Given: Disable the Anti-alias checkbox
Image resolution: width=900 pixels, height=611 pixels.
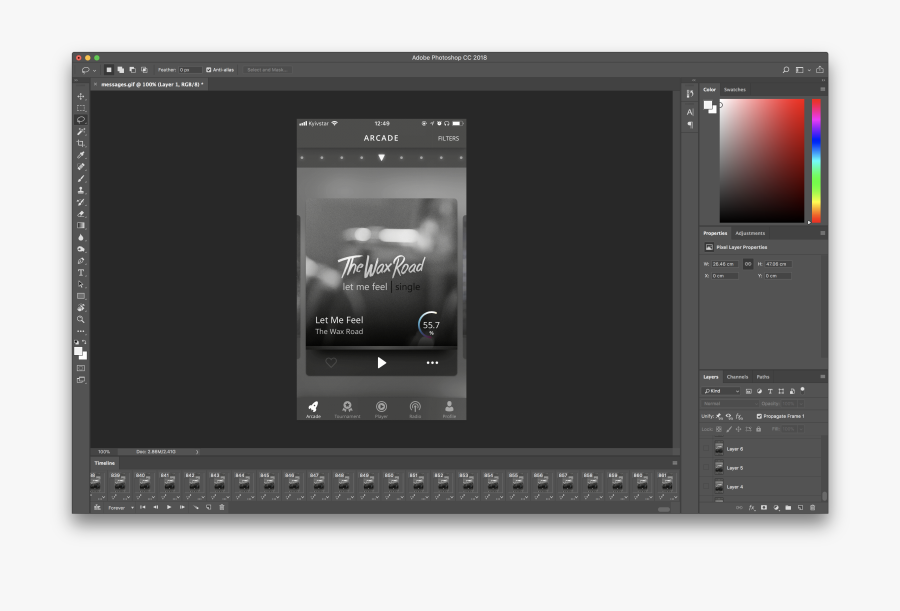Looking at the screenshot, I should coord(208,70).
